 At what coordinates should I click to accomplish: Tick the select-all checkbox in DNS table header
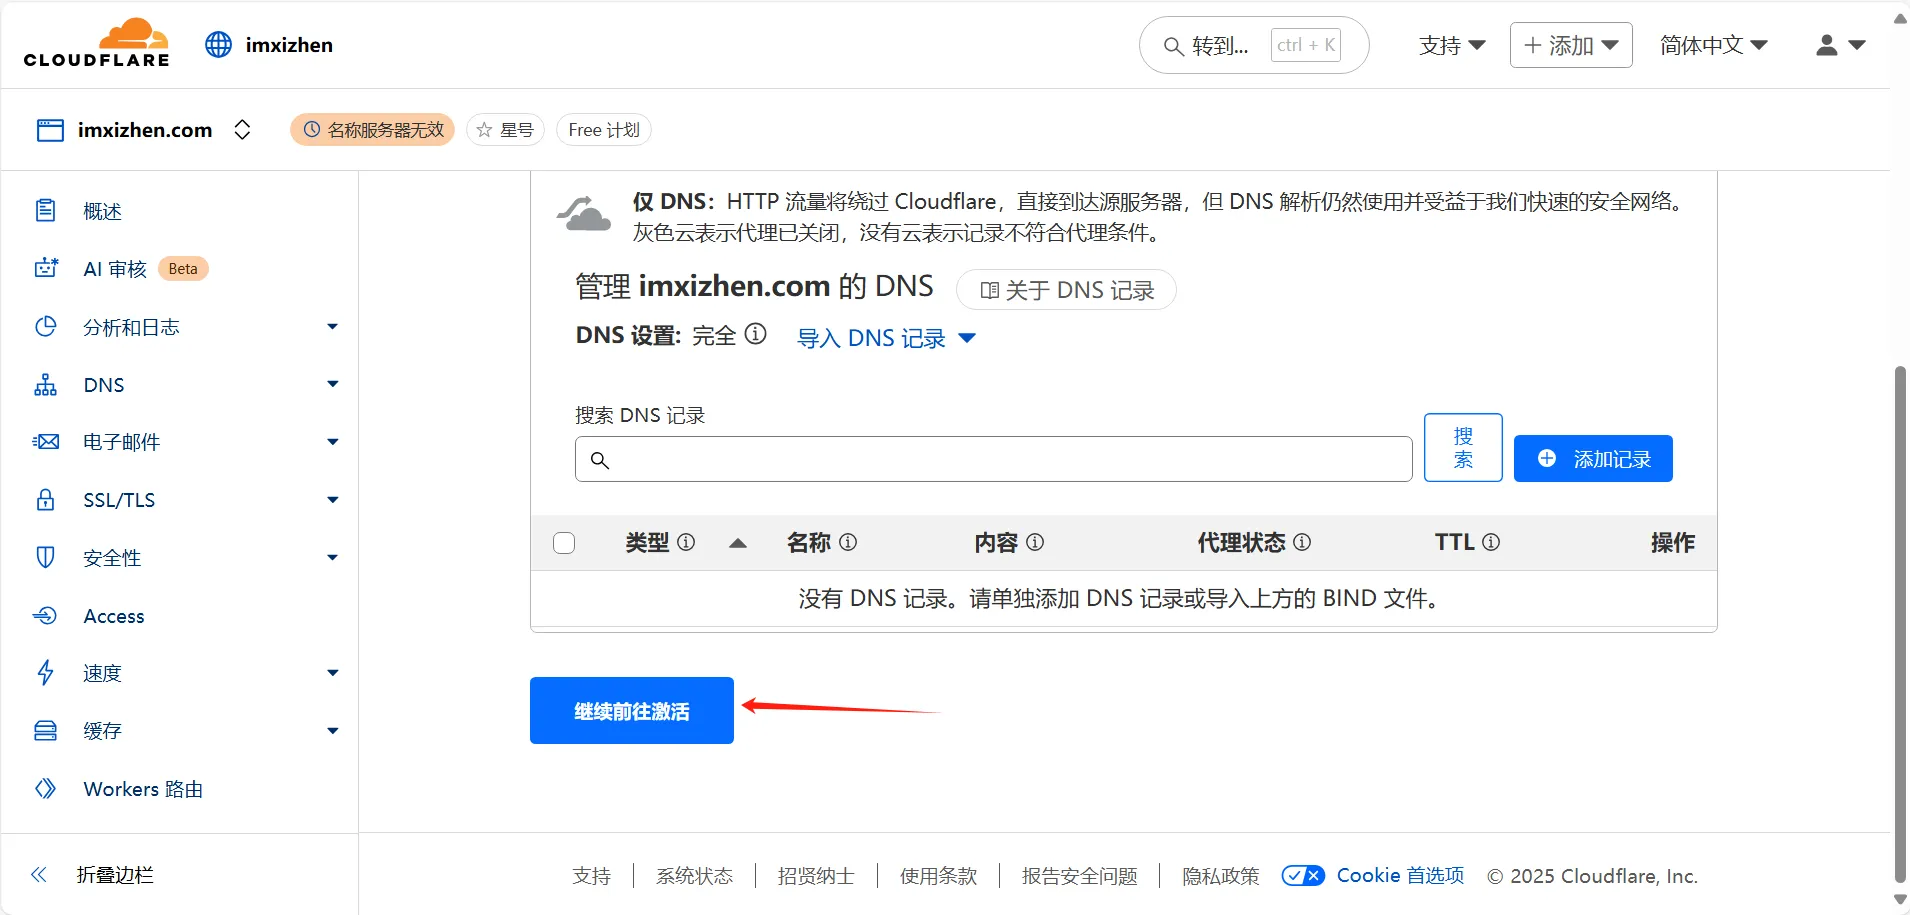tap(564, 543)
